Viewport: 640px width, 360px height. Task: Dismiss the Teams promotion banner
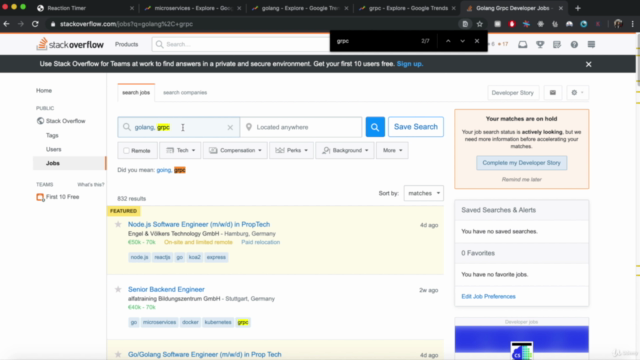[x=589, y=64]
